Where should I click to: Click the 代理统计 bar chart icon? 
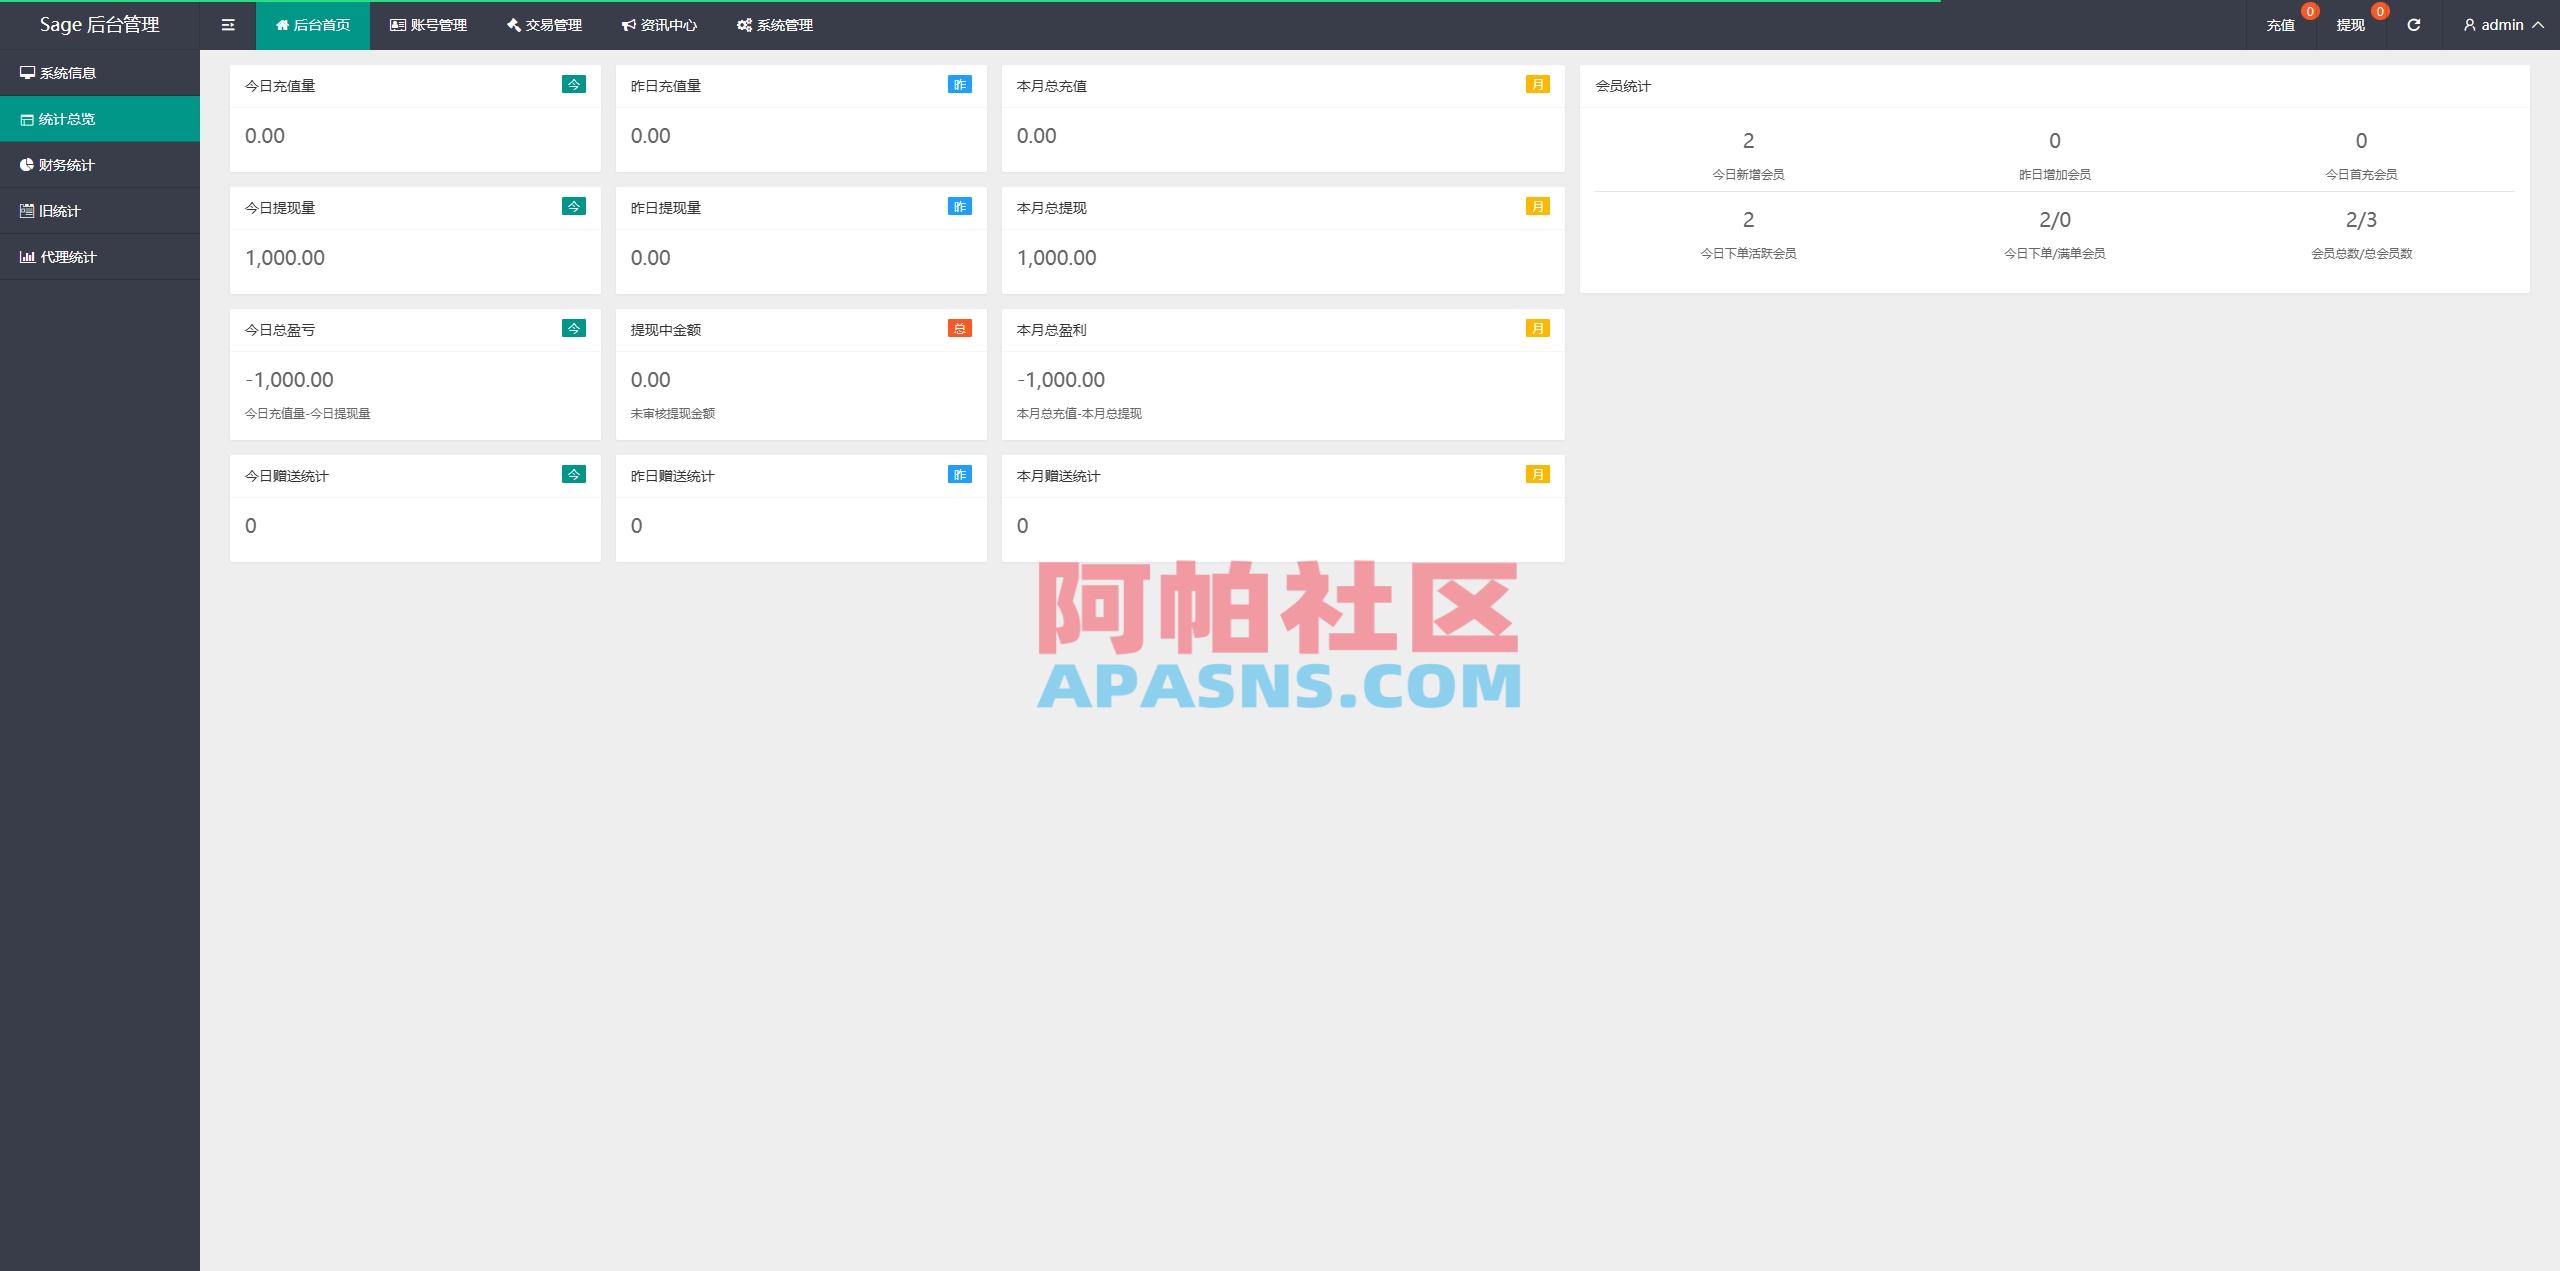(27, 256)
